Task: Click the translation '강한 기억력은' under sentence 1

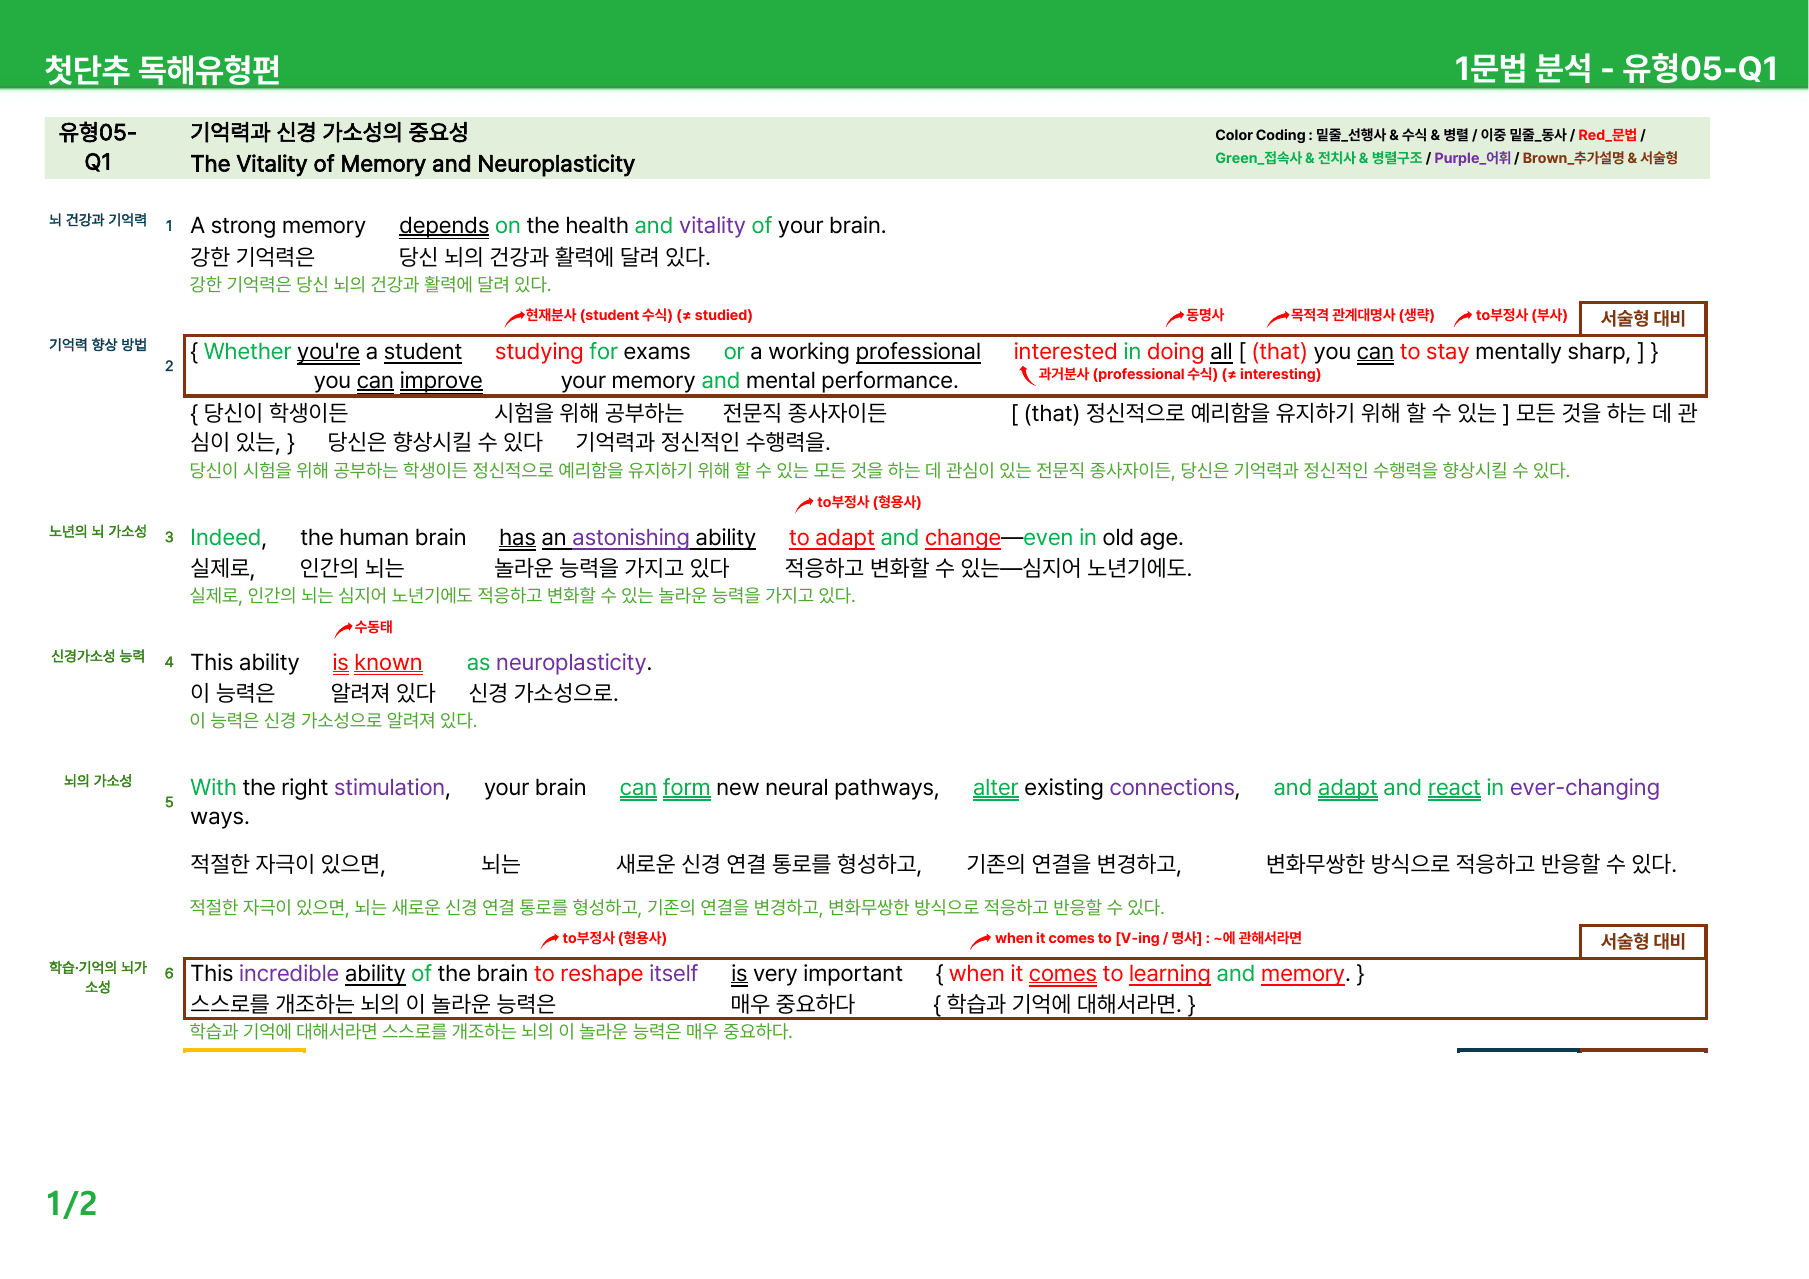Action: pos(252,257)
